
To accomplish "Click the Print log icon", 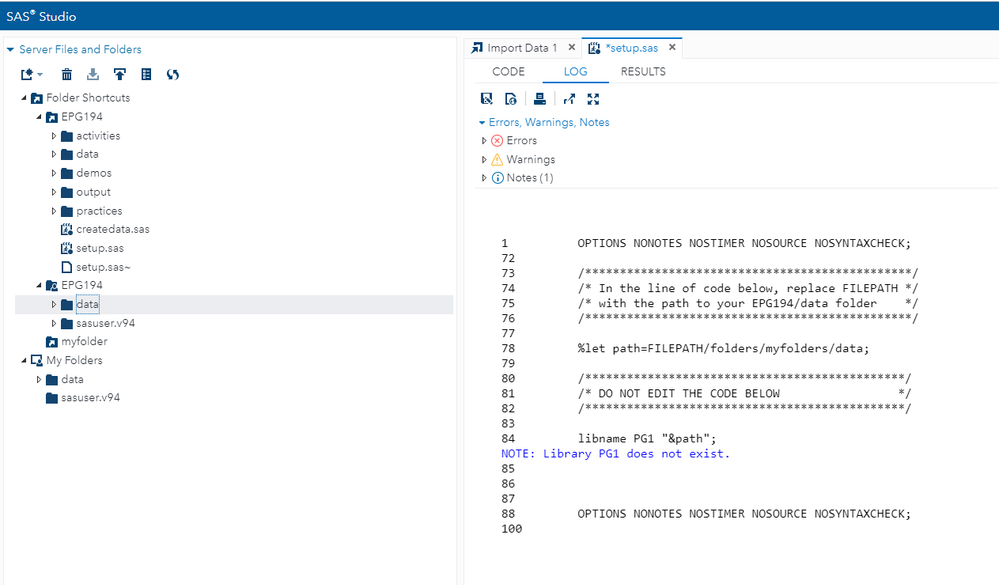I will [x=540, y=99].
